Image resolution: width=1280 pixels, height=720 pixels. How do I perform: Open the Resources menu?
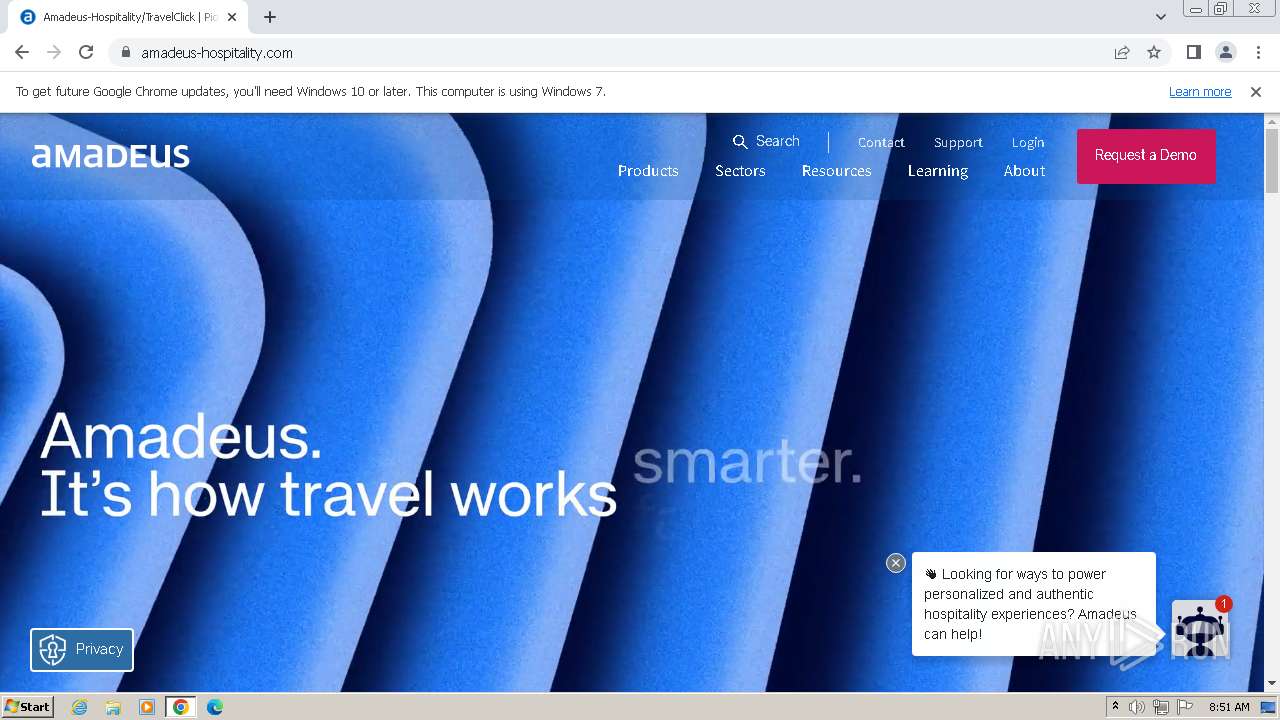coord(836,171)
